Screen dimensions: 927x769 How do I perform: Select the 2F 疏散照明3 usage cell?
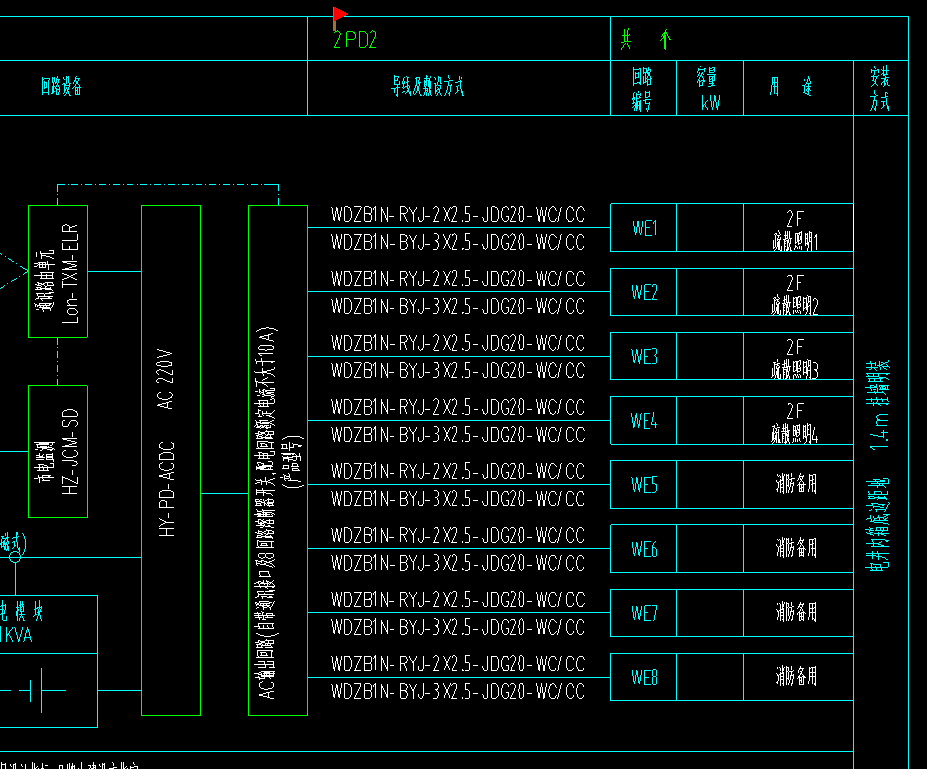click(798, 356)
